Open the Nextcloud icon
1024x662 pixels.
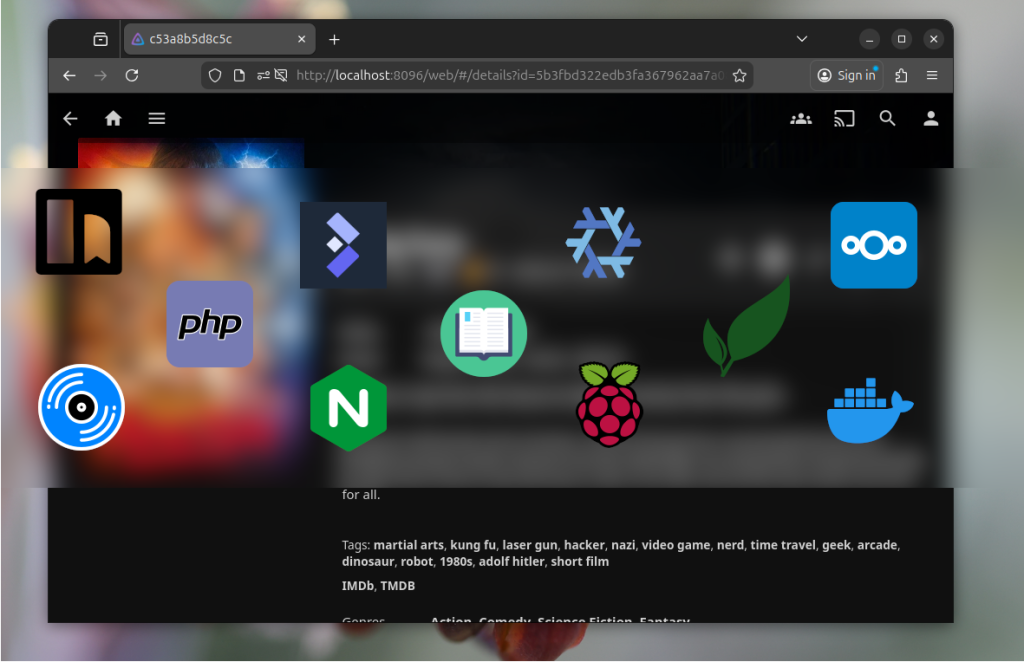873,245
